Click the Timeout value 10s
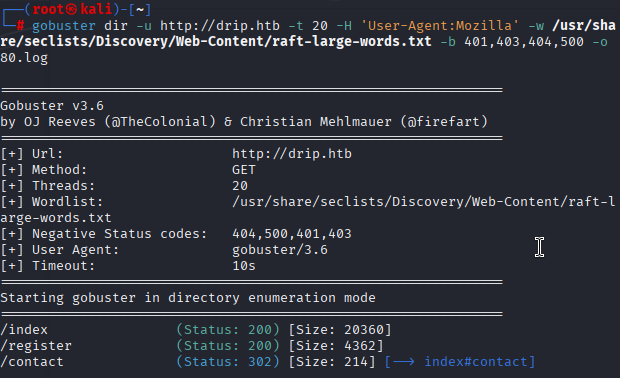The image size is (620, 378). [x=244, y=266]
